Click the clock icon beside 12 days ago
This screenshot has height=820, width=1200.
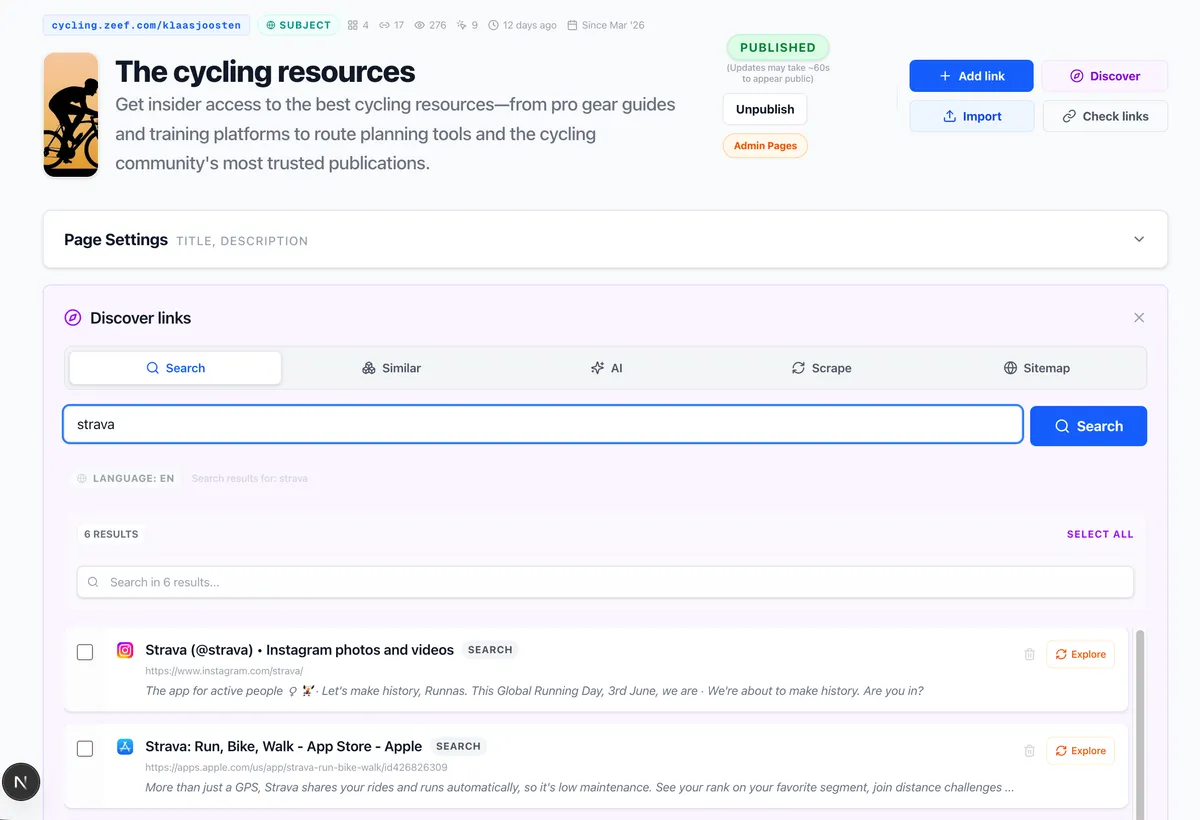(x=493, y=25)
